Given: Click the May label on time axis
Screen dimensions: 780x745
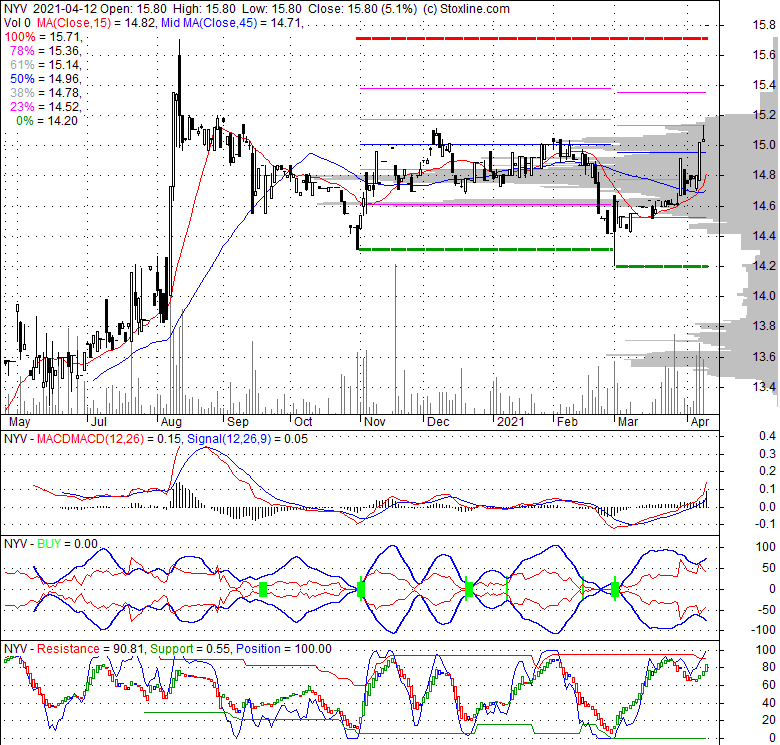Looking at the screenshot, I should point(19,422).
